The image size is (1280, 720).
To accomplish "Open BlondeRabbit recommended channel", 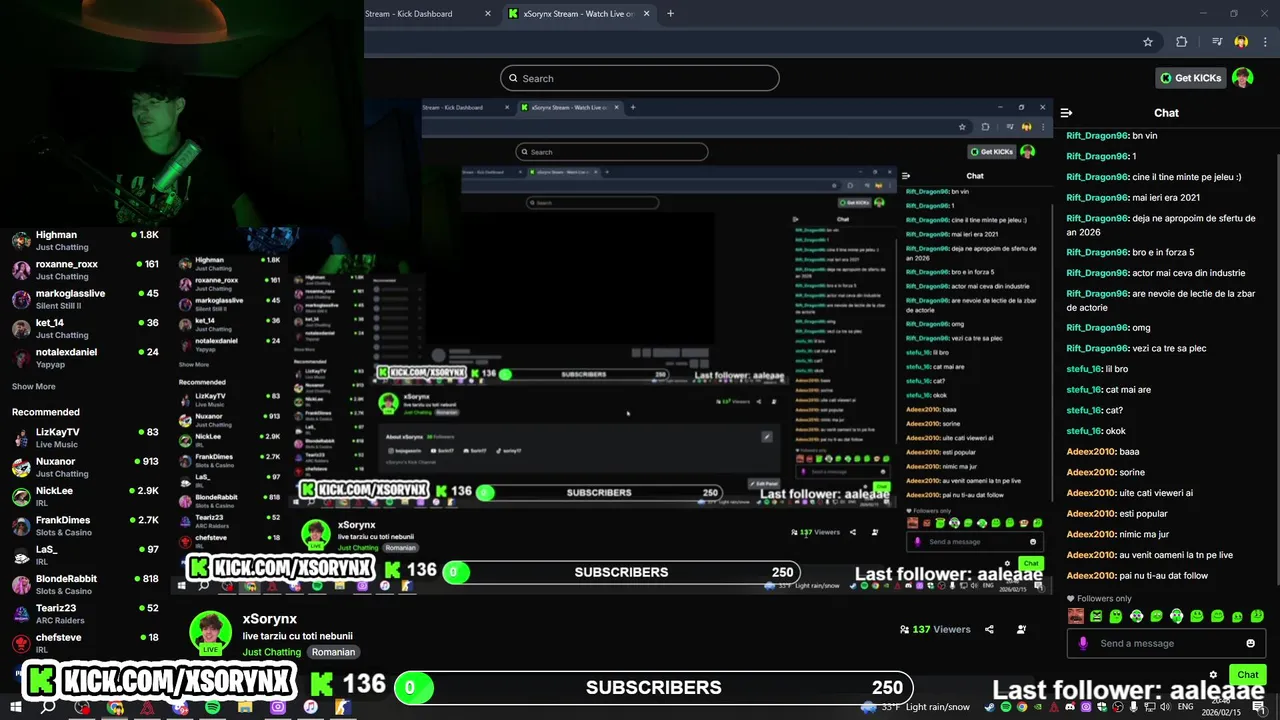I will 86,584.
